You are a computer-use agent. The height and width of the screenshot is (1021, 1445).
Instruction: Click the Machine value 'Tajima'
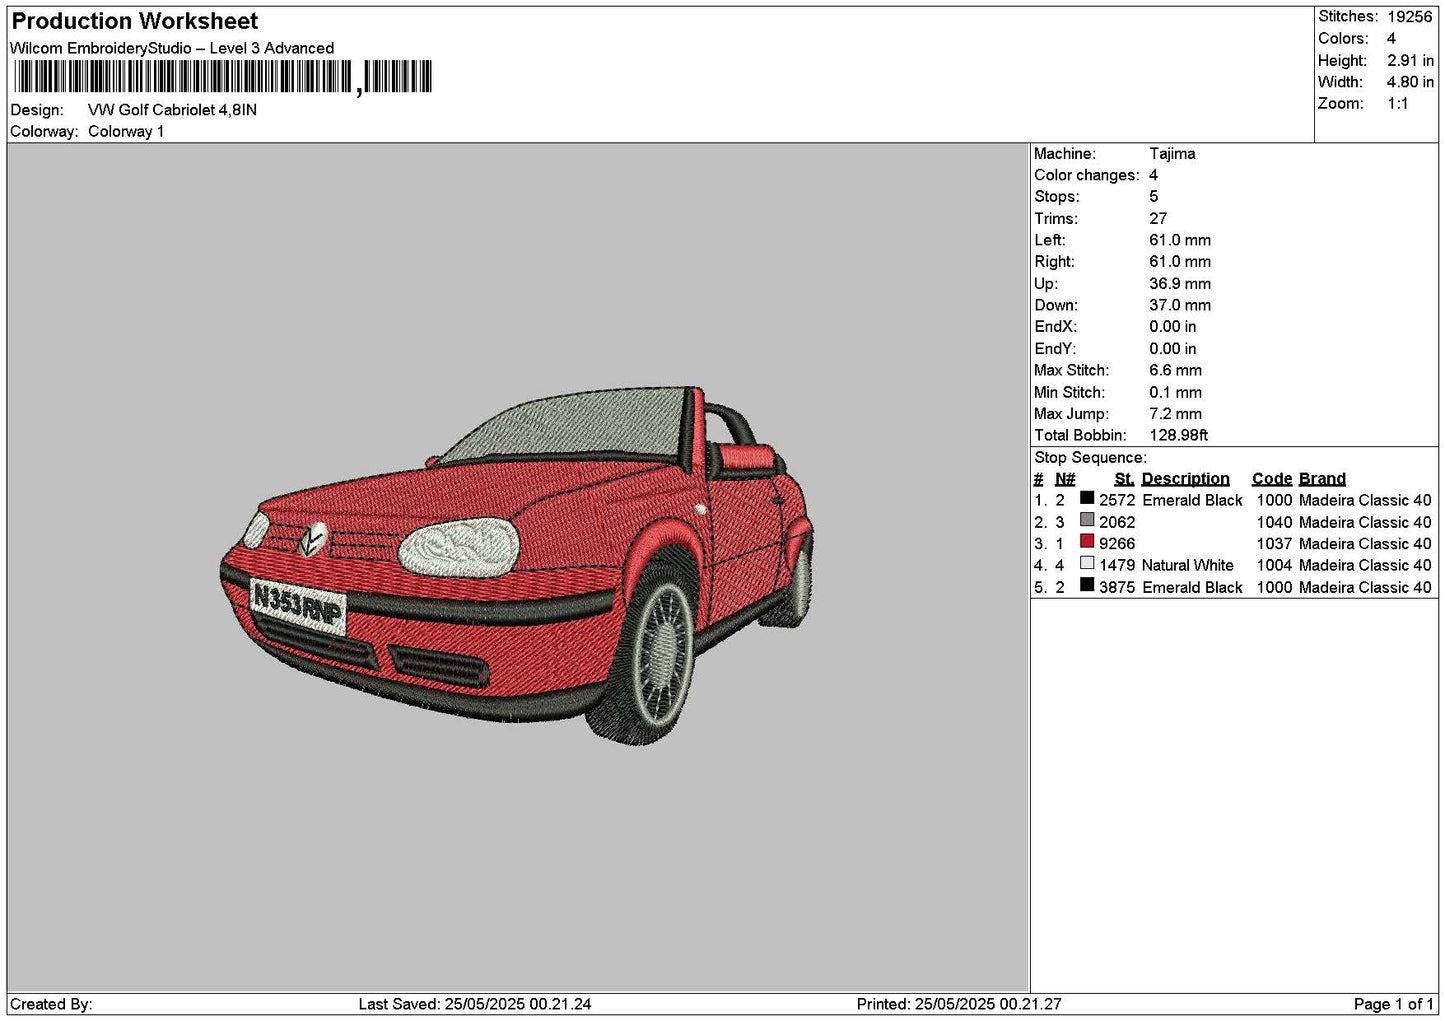click(1172, 154)
